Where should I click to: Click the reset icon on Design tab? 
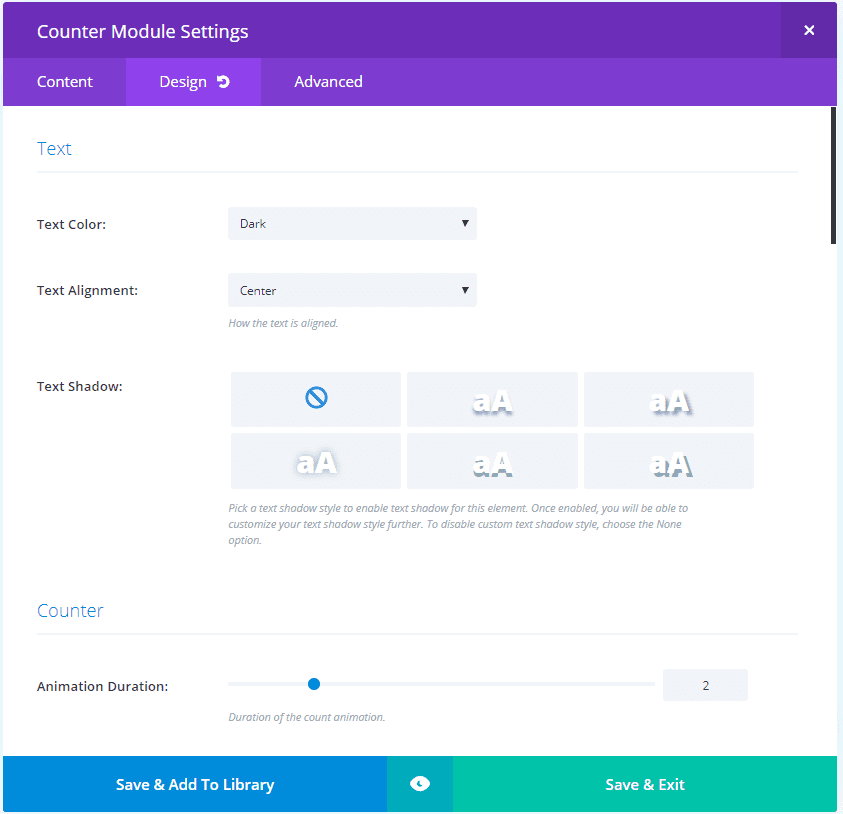click(x=223, y=82)
